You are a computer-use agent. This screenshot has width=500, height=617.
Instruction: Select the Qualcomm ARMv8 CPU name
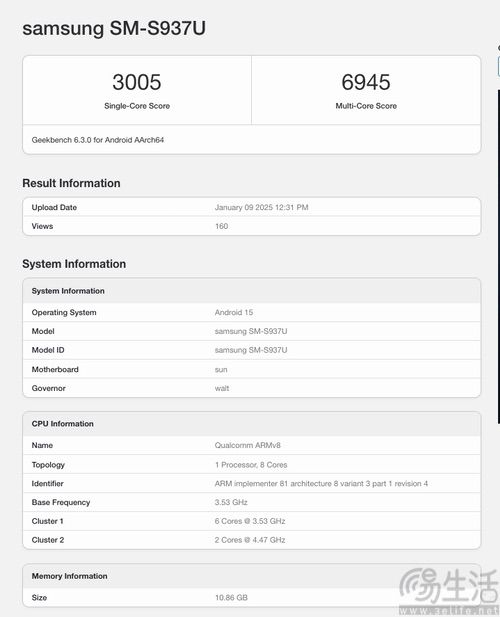click(247, 445)
